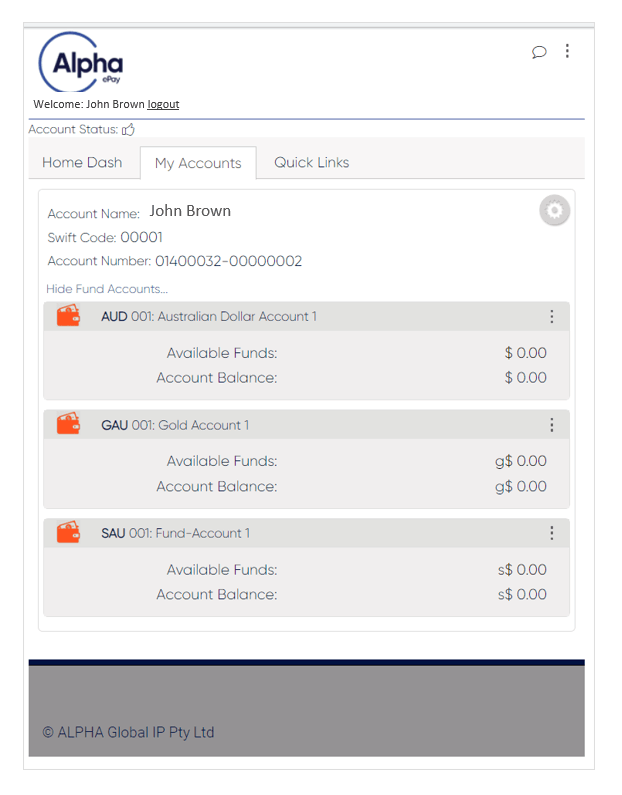The width and height of the screenshot is (622, 795).
Task: Select the My Accounts tab
Action: [x=198, y=163]
